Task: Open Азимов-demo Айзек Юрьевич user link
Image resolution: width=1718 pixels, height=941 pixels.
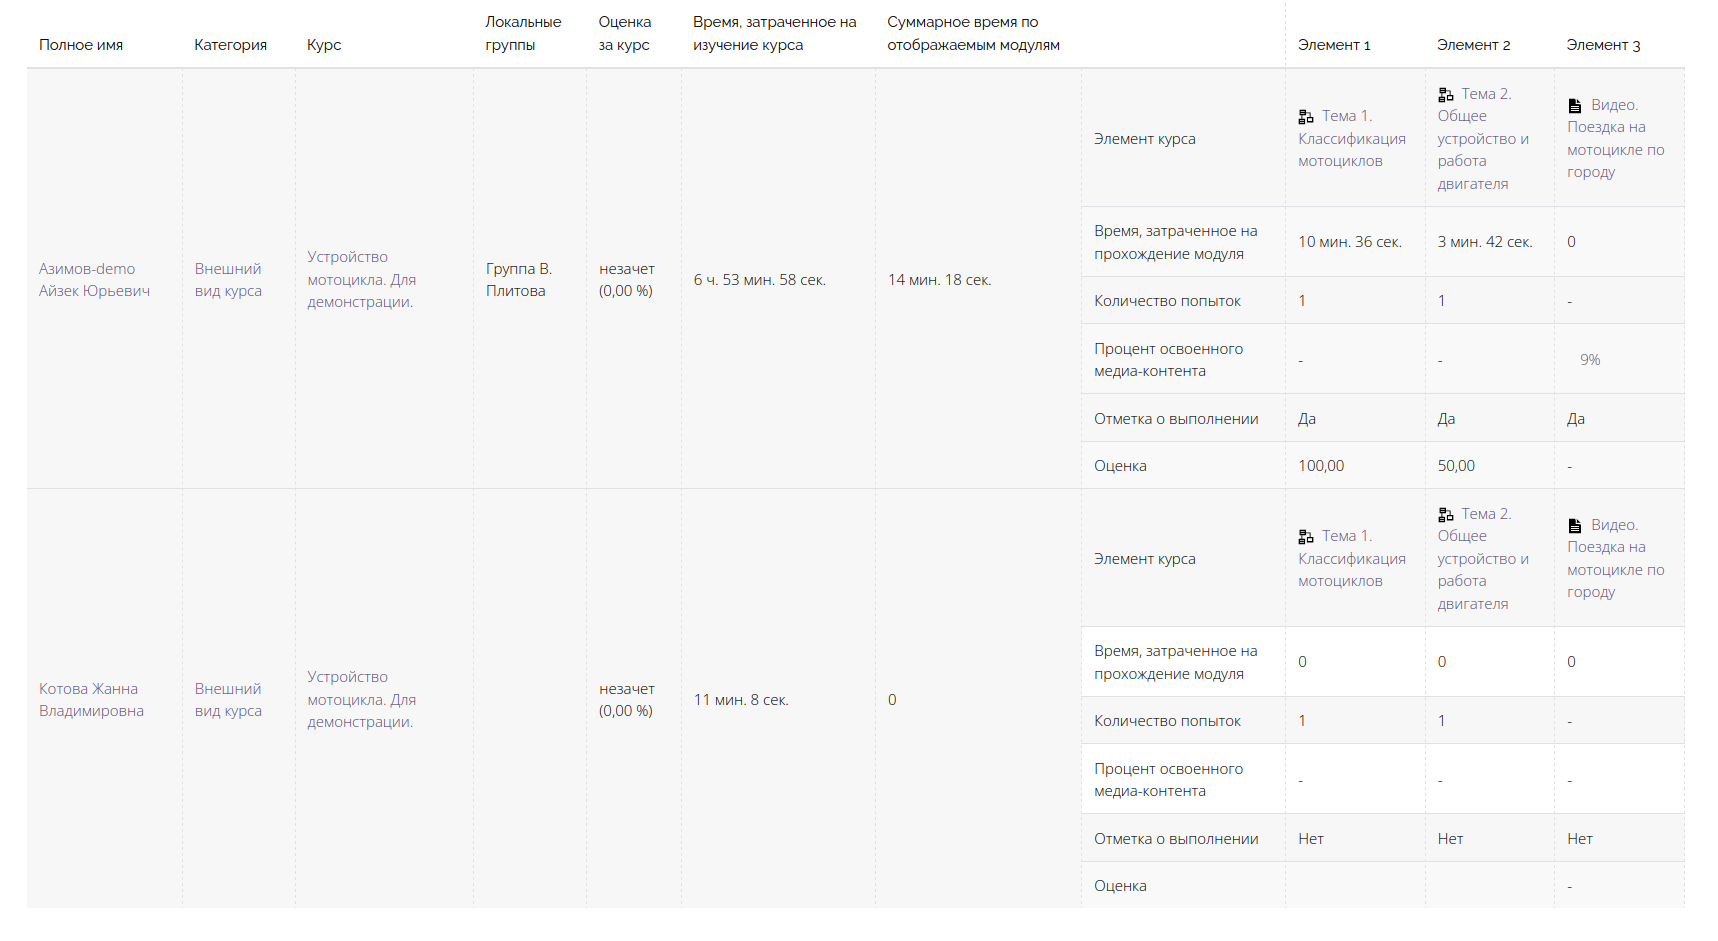Action: (94, 280)
